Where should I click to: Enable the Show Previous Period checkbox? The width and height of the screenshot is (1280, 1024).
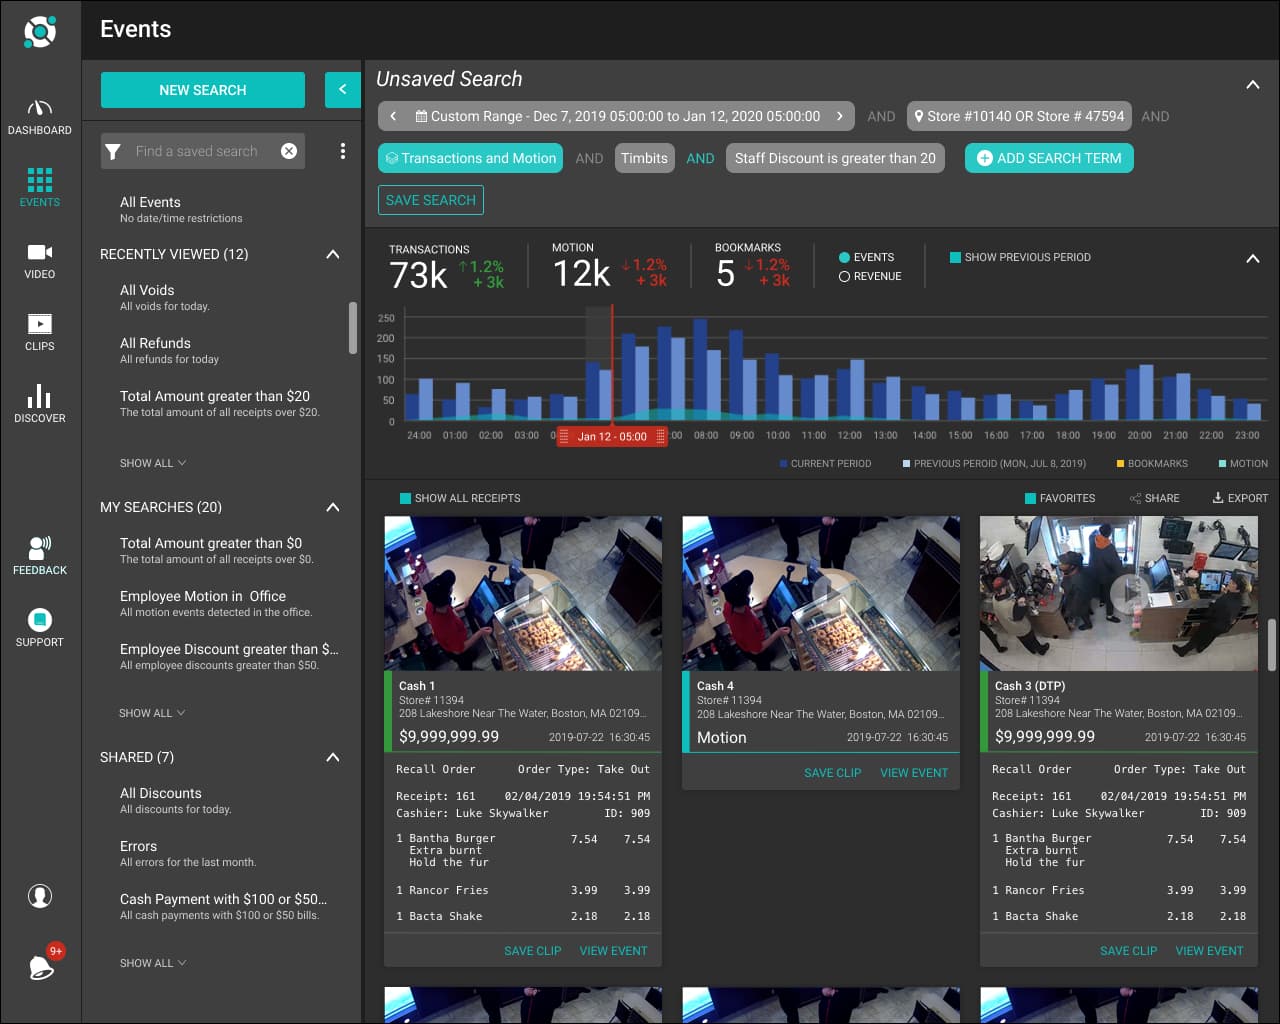click(x=957, y=257)
